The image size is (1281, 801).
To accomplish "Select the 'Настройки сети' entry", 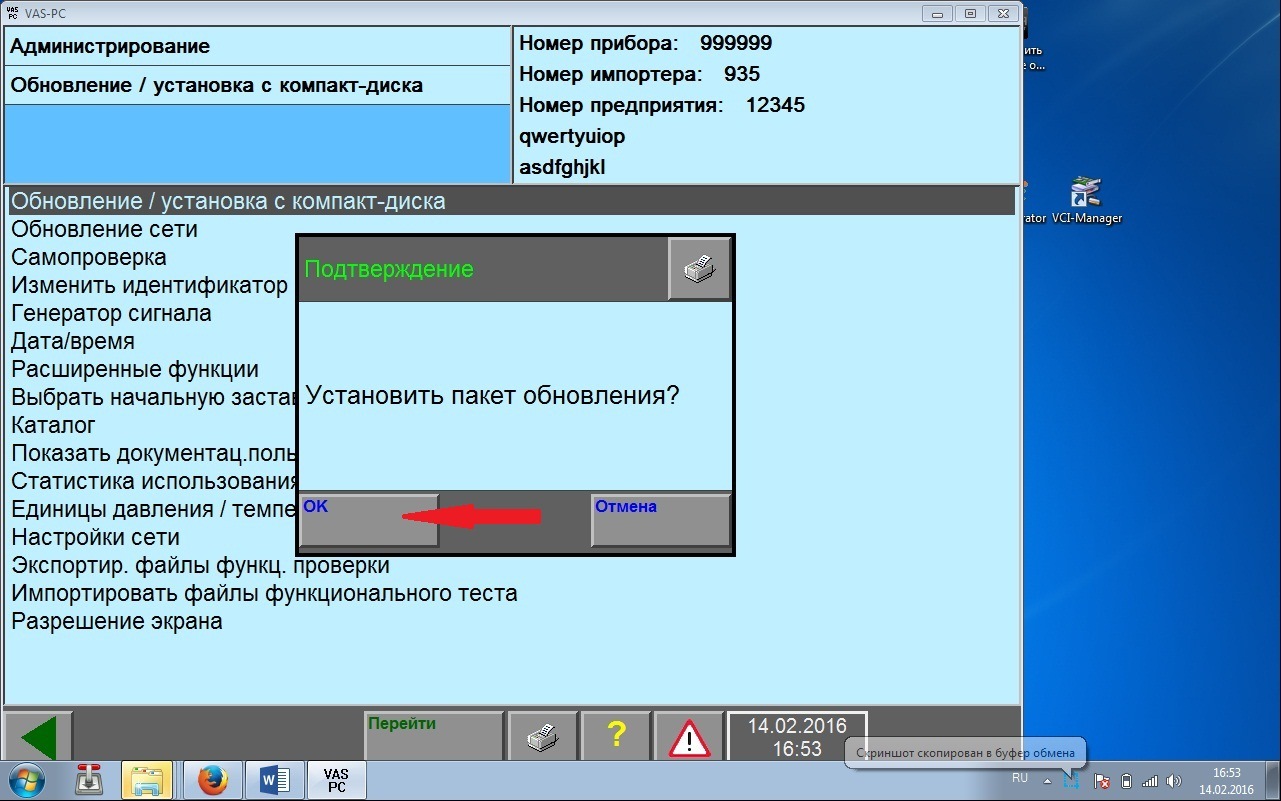I will pos(95,537).
